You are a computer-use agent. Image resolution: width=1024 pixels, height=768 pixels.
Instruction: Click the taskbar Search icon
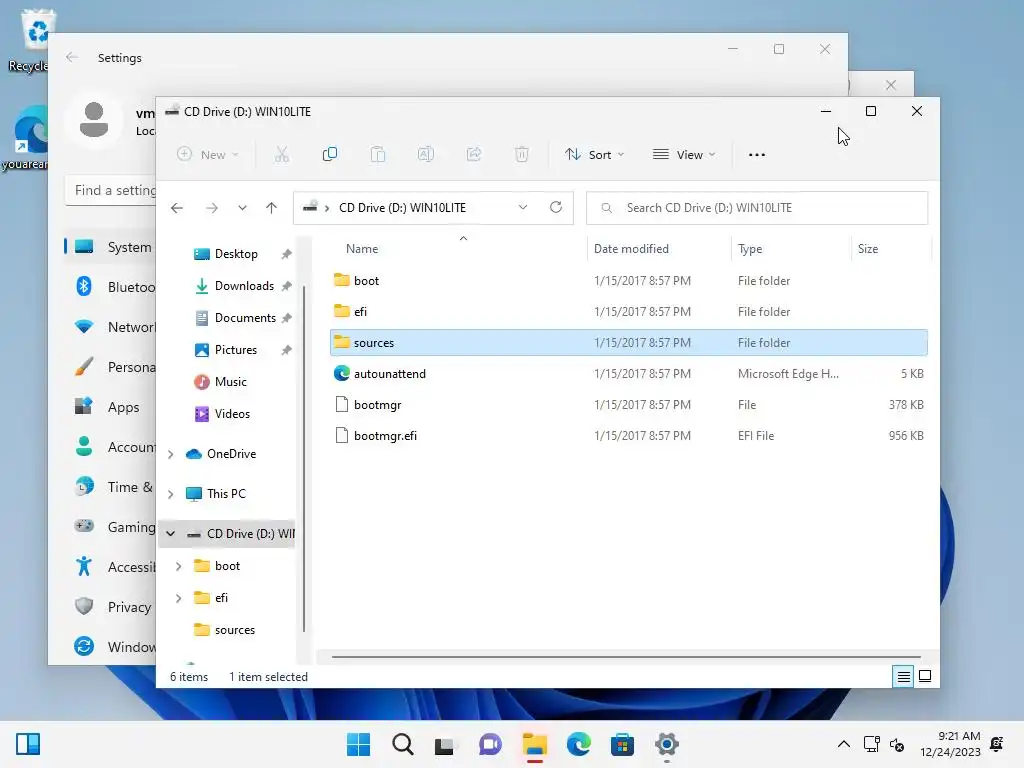point(403,744)
